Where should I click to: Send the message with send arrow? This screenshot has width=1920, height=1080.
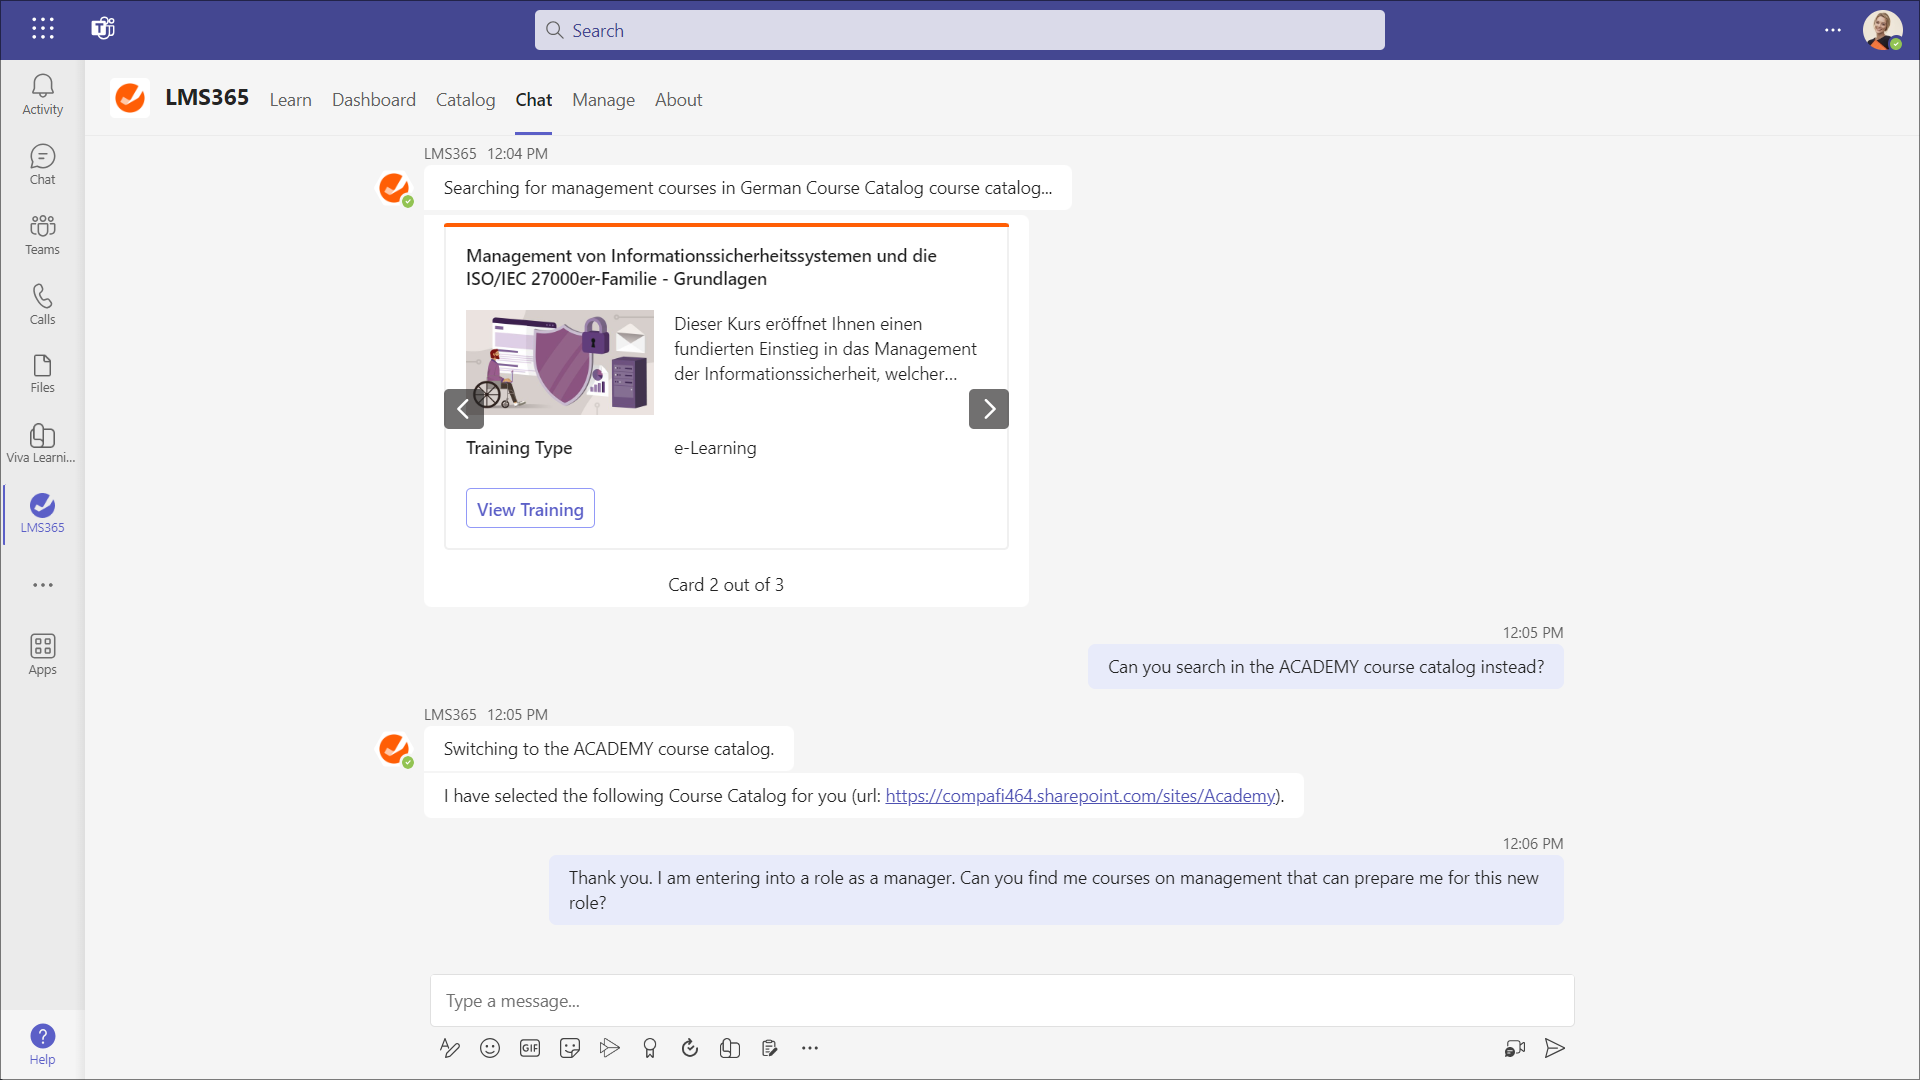click(x=1554, y=1048)
